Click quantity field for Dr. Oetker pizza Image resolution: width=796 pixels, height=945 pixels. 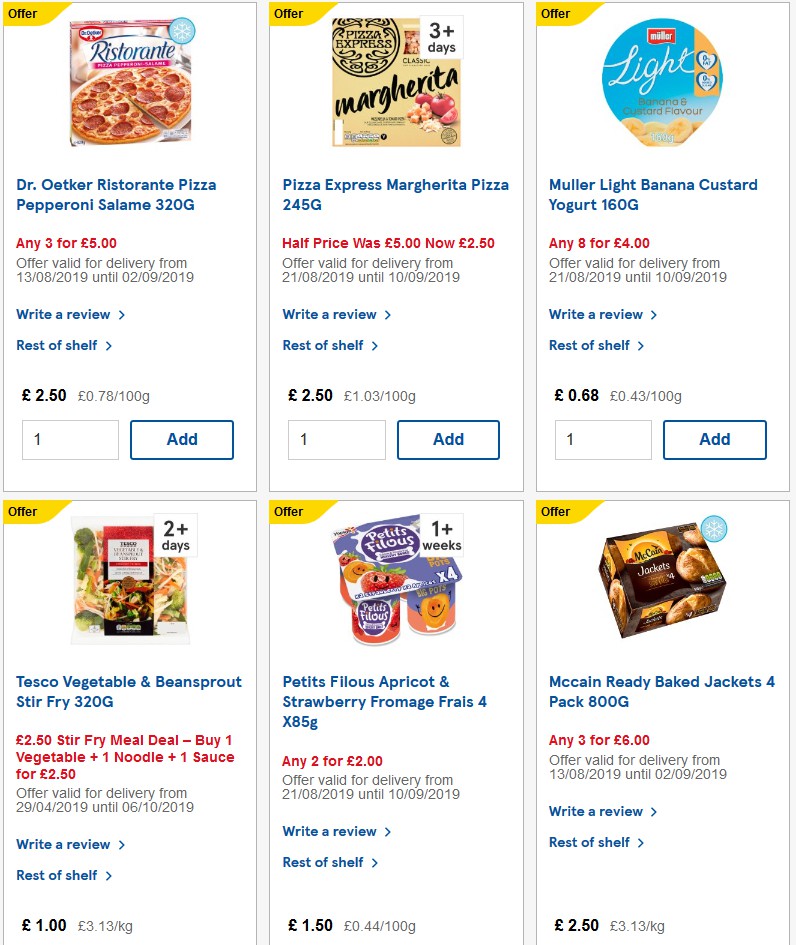[70, 439]
